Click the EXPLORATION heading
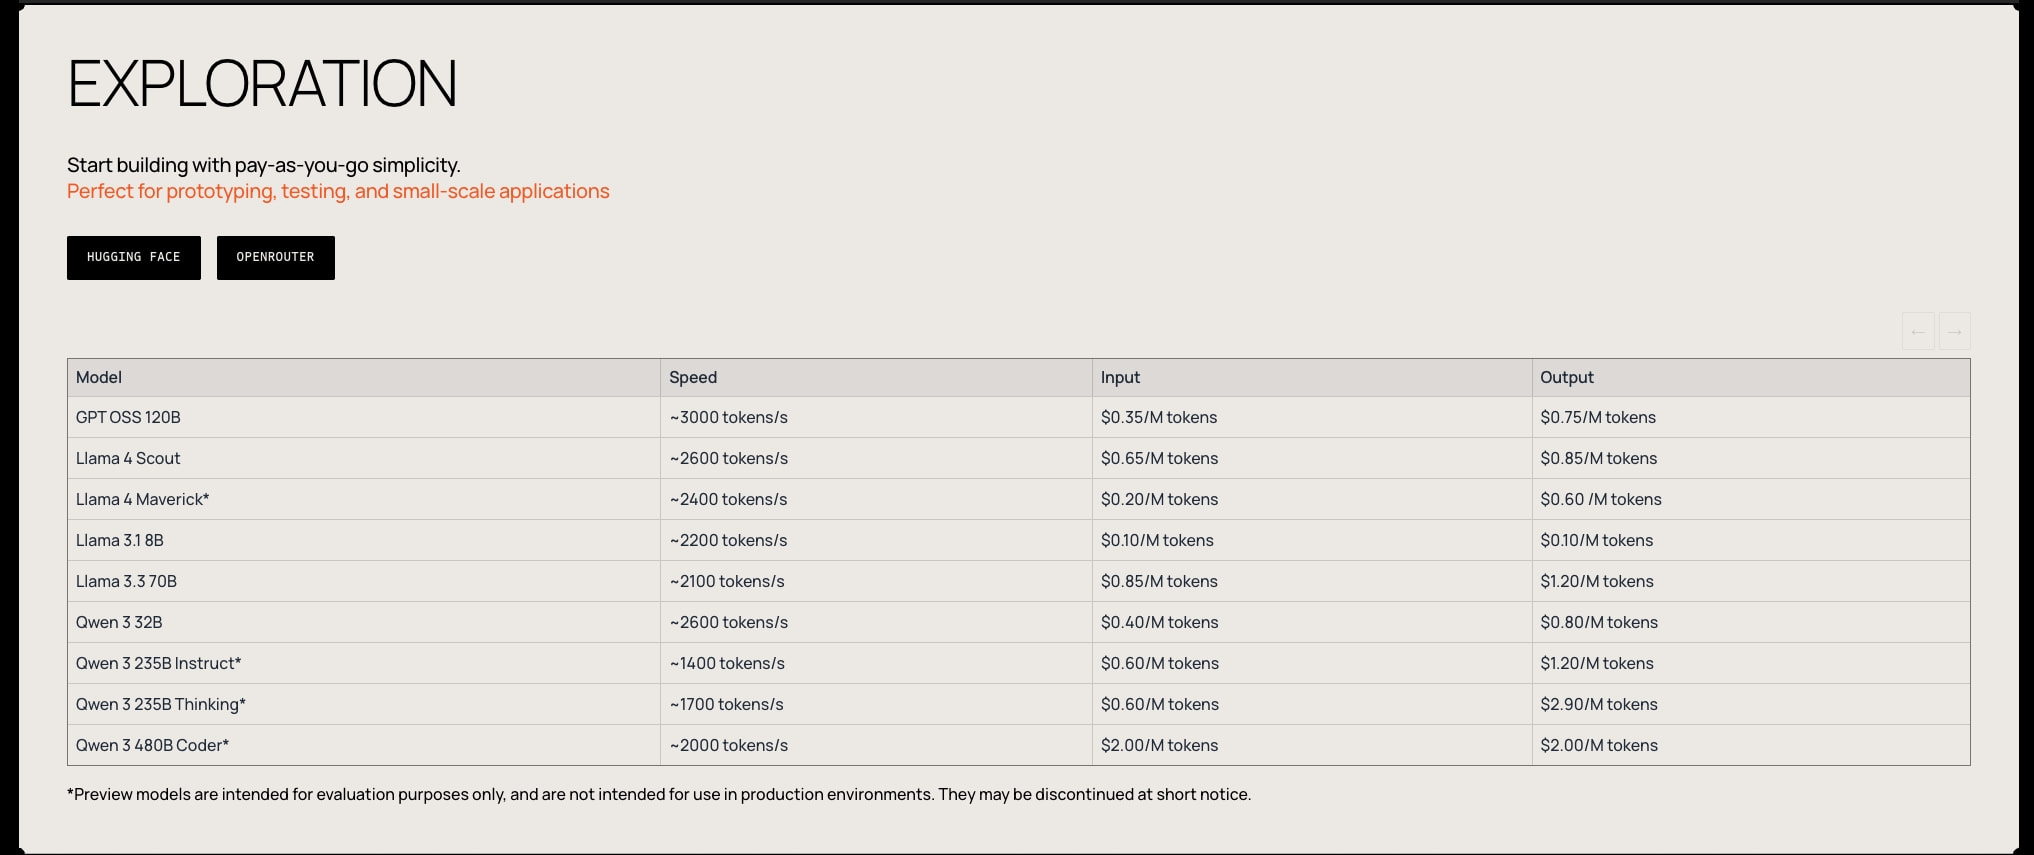 click(262, 84)
